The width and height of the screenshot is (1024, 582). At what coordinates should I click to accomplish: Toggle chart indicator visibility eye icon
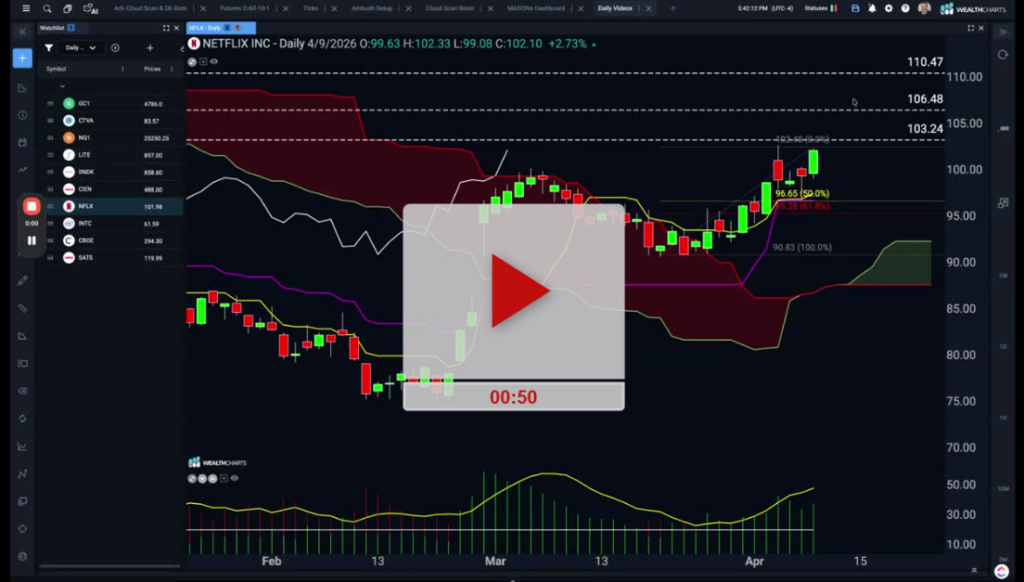coord(214,61)
